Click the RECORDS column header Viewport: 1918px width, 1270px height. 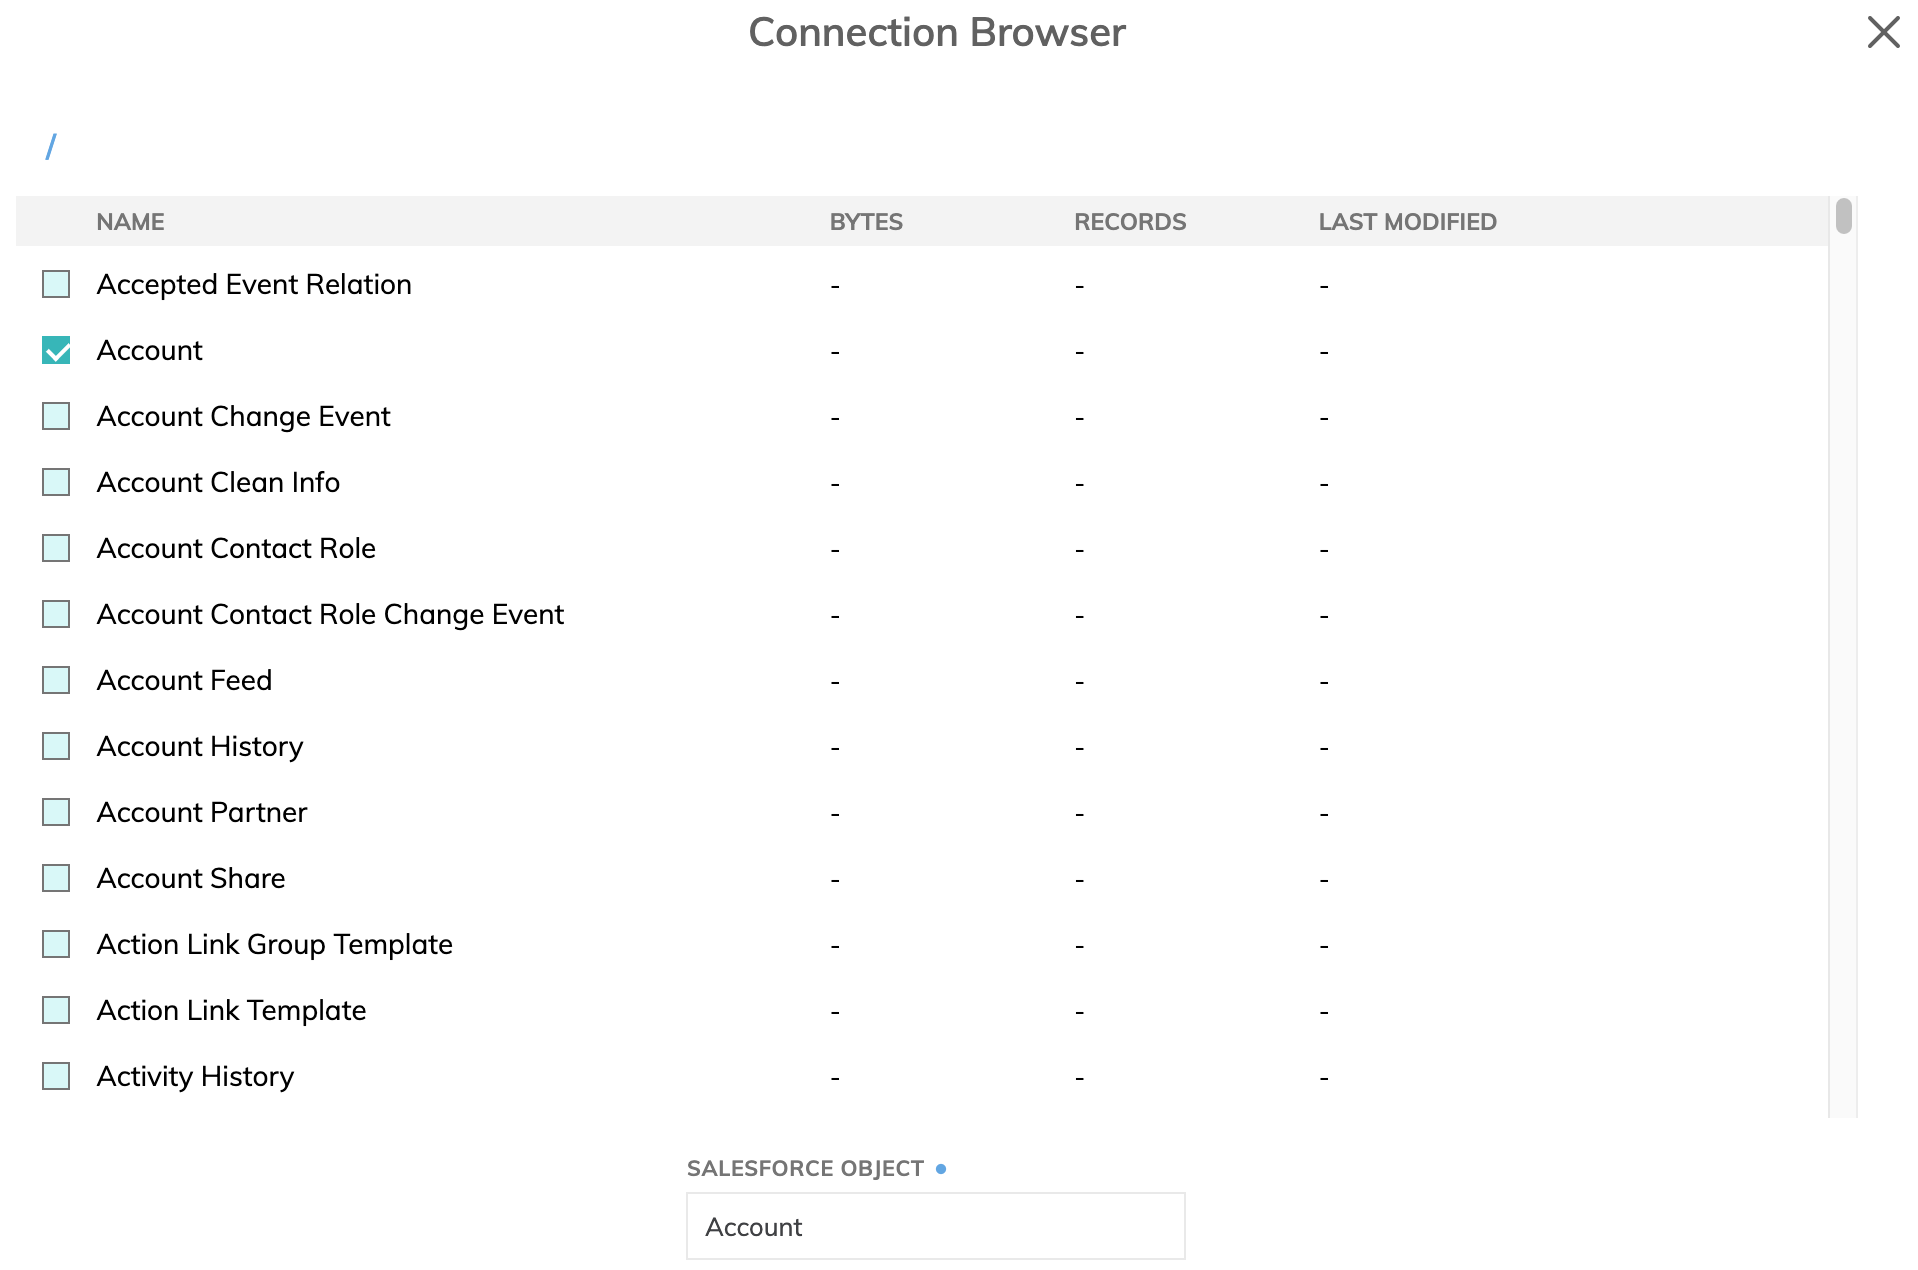[1130, 222]
